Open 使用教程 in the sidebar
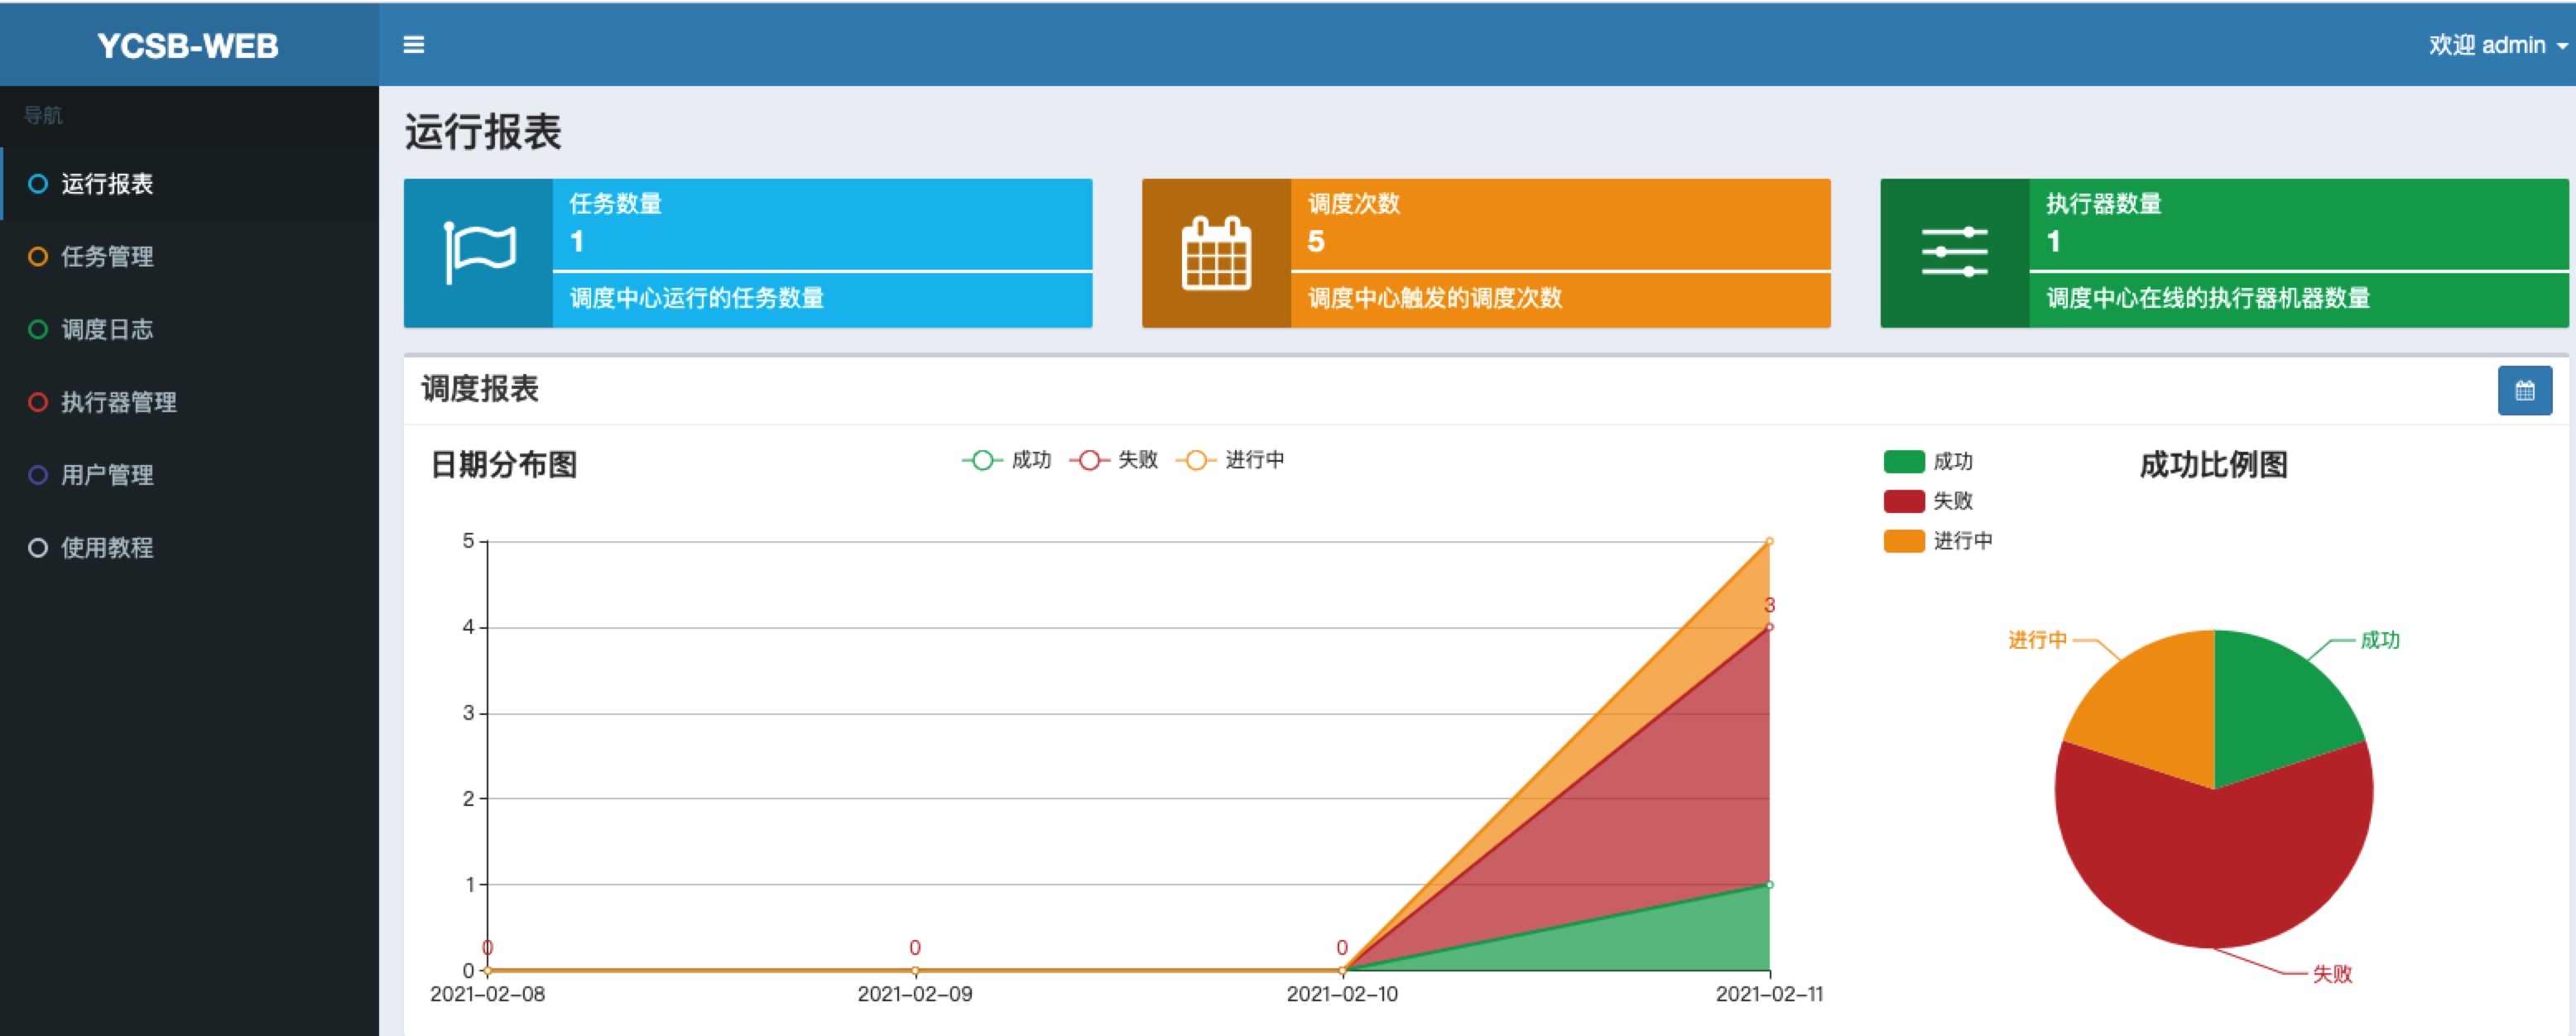Image resolution: width=2576 pixels, height=1036 pixels. click(190, 548)
